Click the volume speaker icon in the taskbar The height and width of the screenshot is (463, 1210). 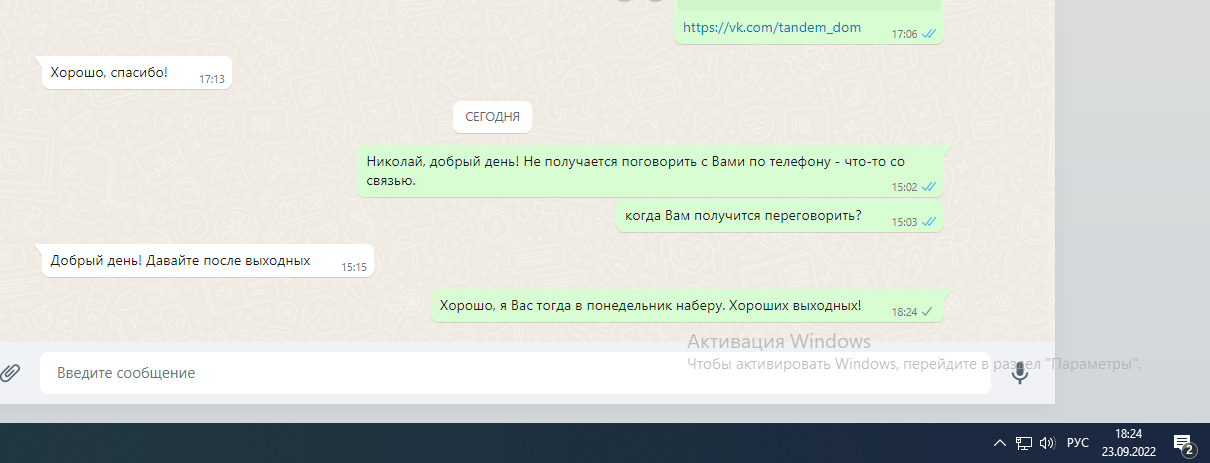[1047, 443]
